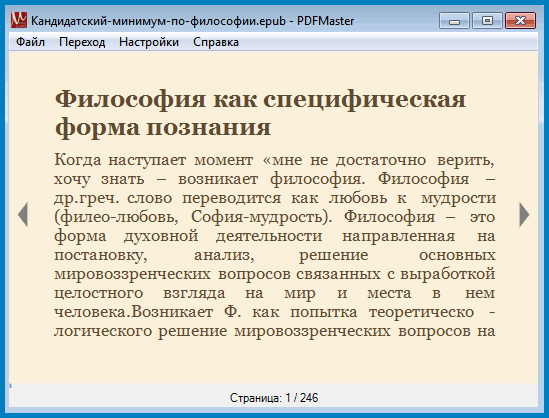Go to the previous page with left arrow
Image resolution: width=549 pixels, height=418 pixels.
click(23, 215)
